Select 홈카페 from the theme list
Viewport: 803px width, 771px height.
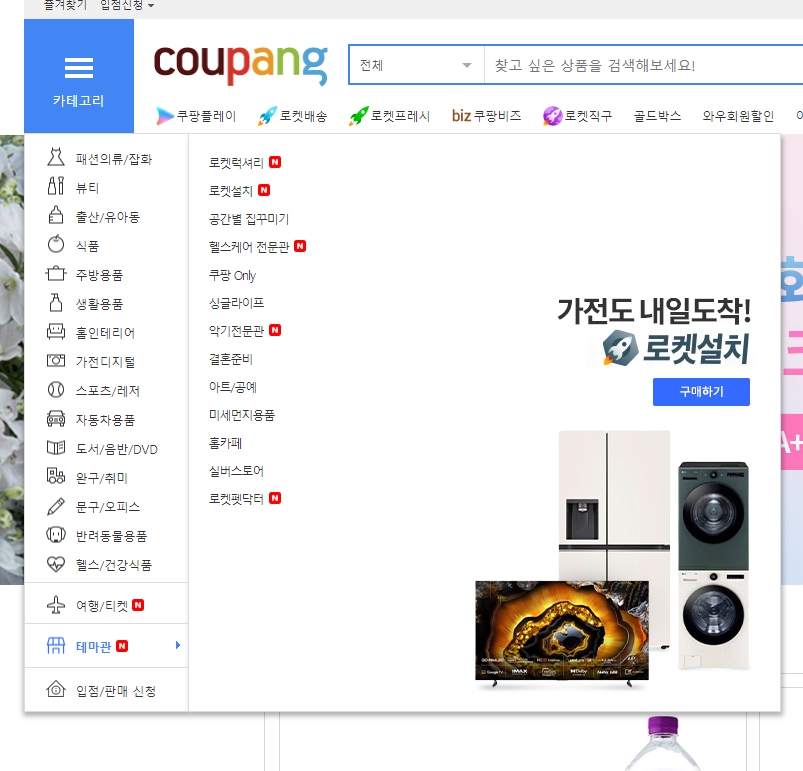point(225,443)
